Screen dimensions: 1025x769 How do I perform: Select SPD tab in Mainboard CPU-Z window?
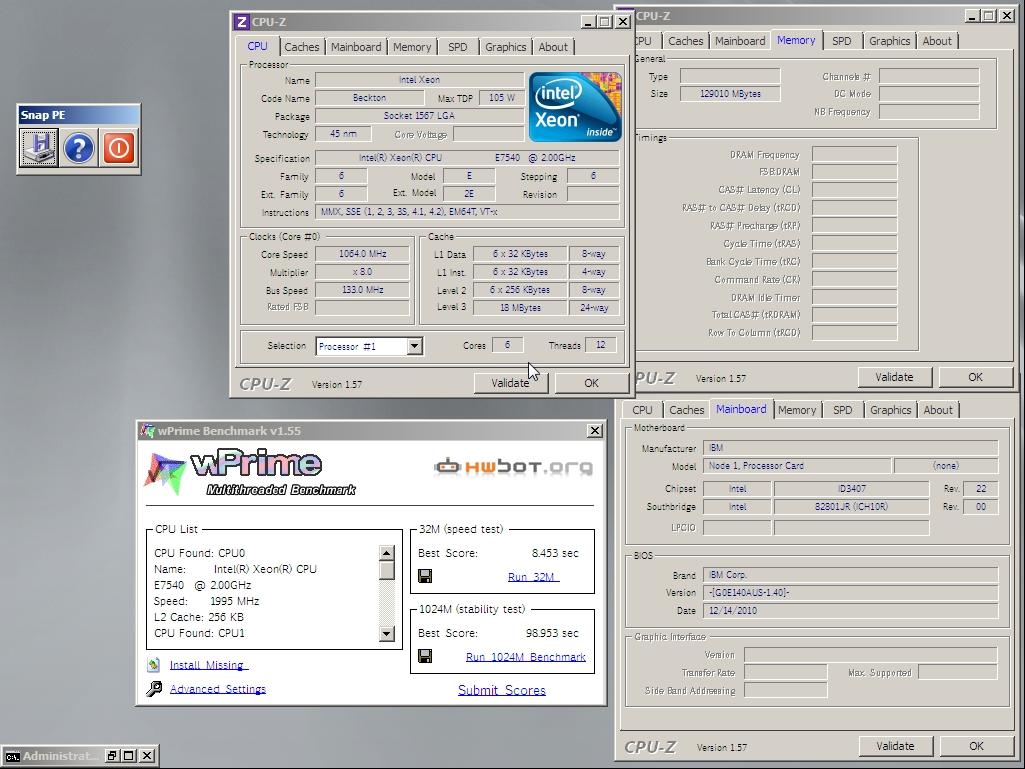click(x=843, y=410)
